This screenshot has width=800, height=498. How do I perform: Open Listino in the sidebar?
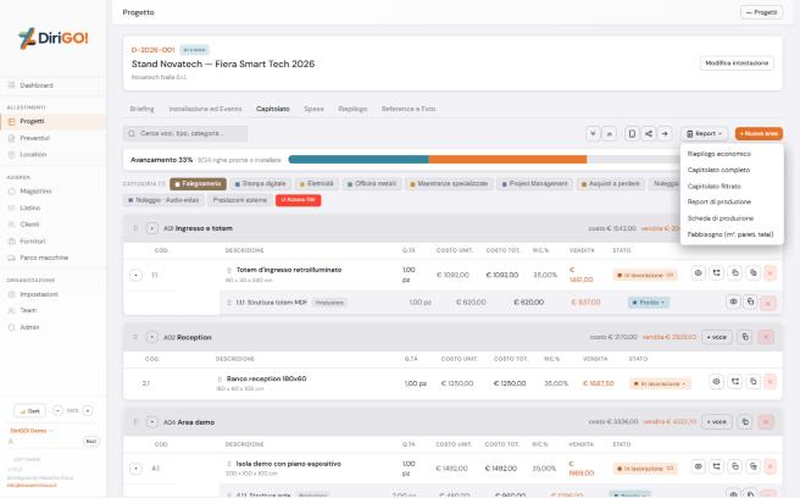[53, 208]
